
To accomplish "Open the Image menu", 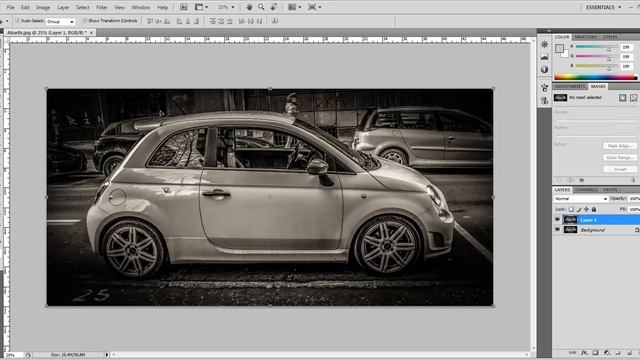I will click(43, 7).
